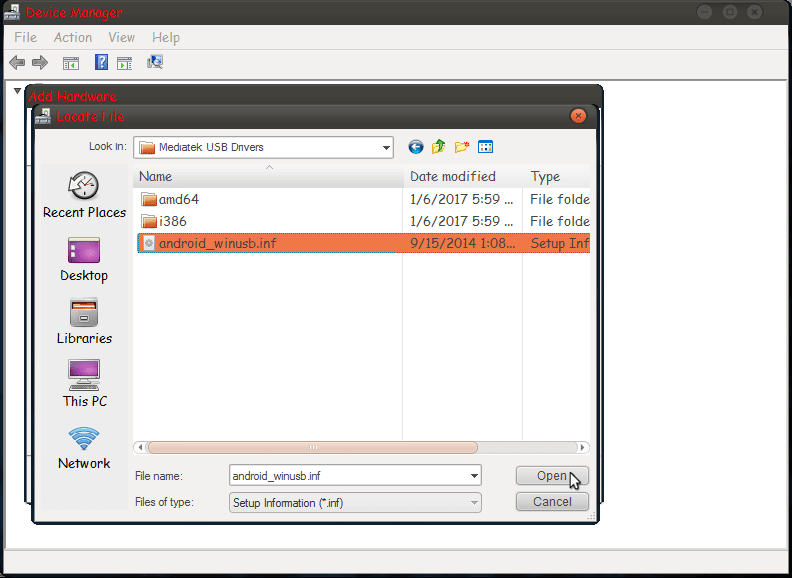Viewport: 792px width, 578px height.
Task: Expand the File name dropdown arrow
Action: click(x=474, y=476)
